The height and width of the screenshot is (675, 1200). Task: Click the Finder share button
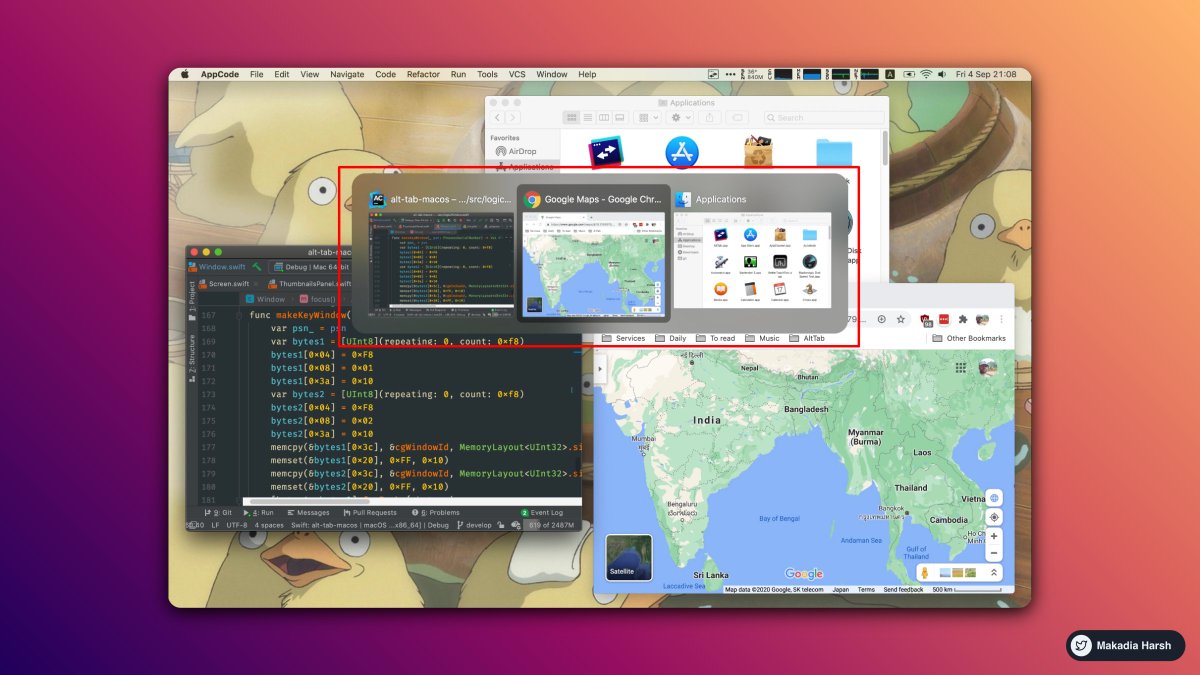point(709,117)
